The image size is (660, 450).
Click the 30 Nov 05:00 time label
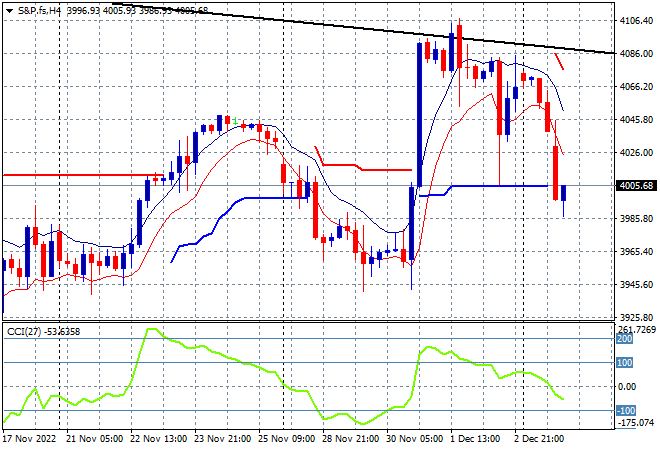414,439
